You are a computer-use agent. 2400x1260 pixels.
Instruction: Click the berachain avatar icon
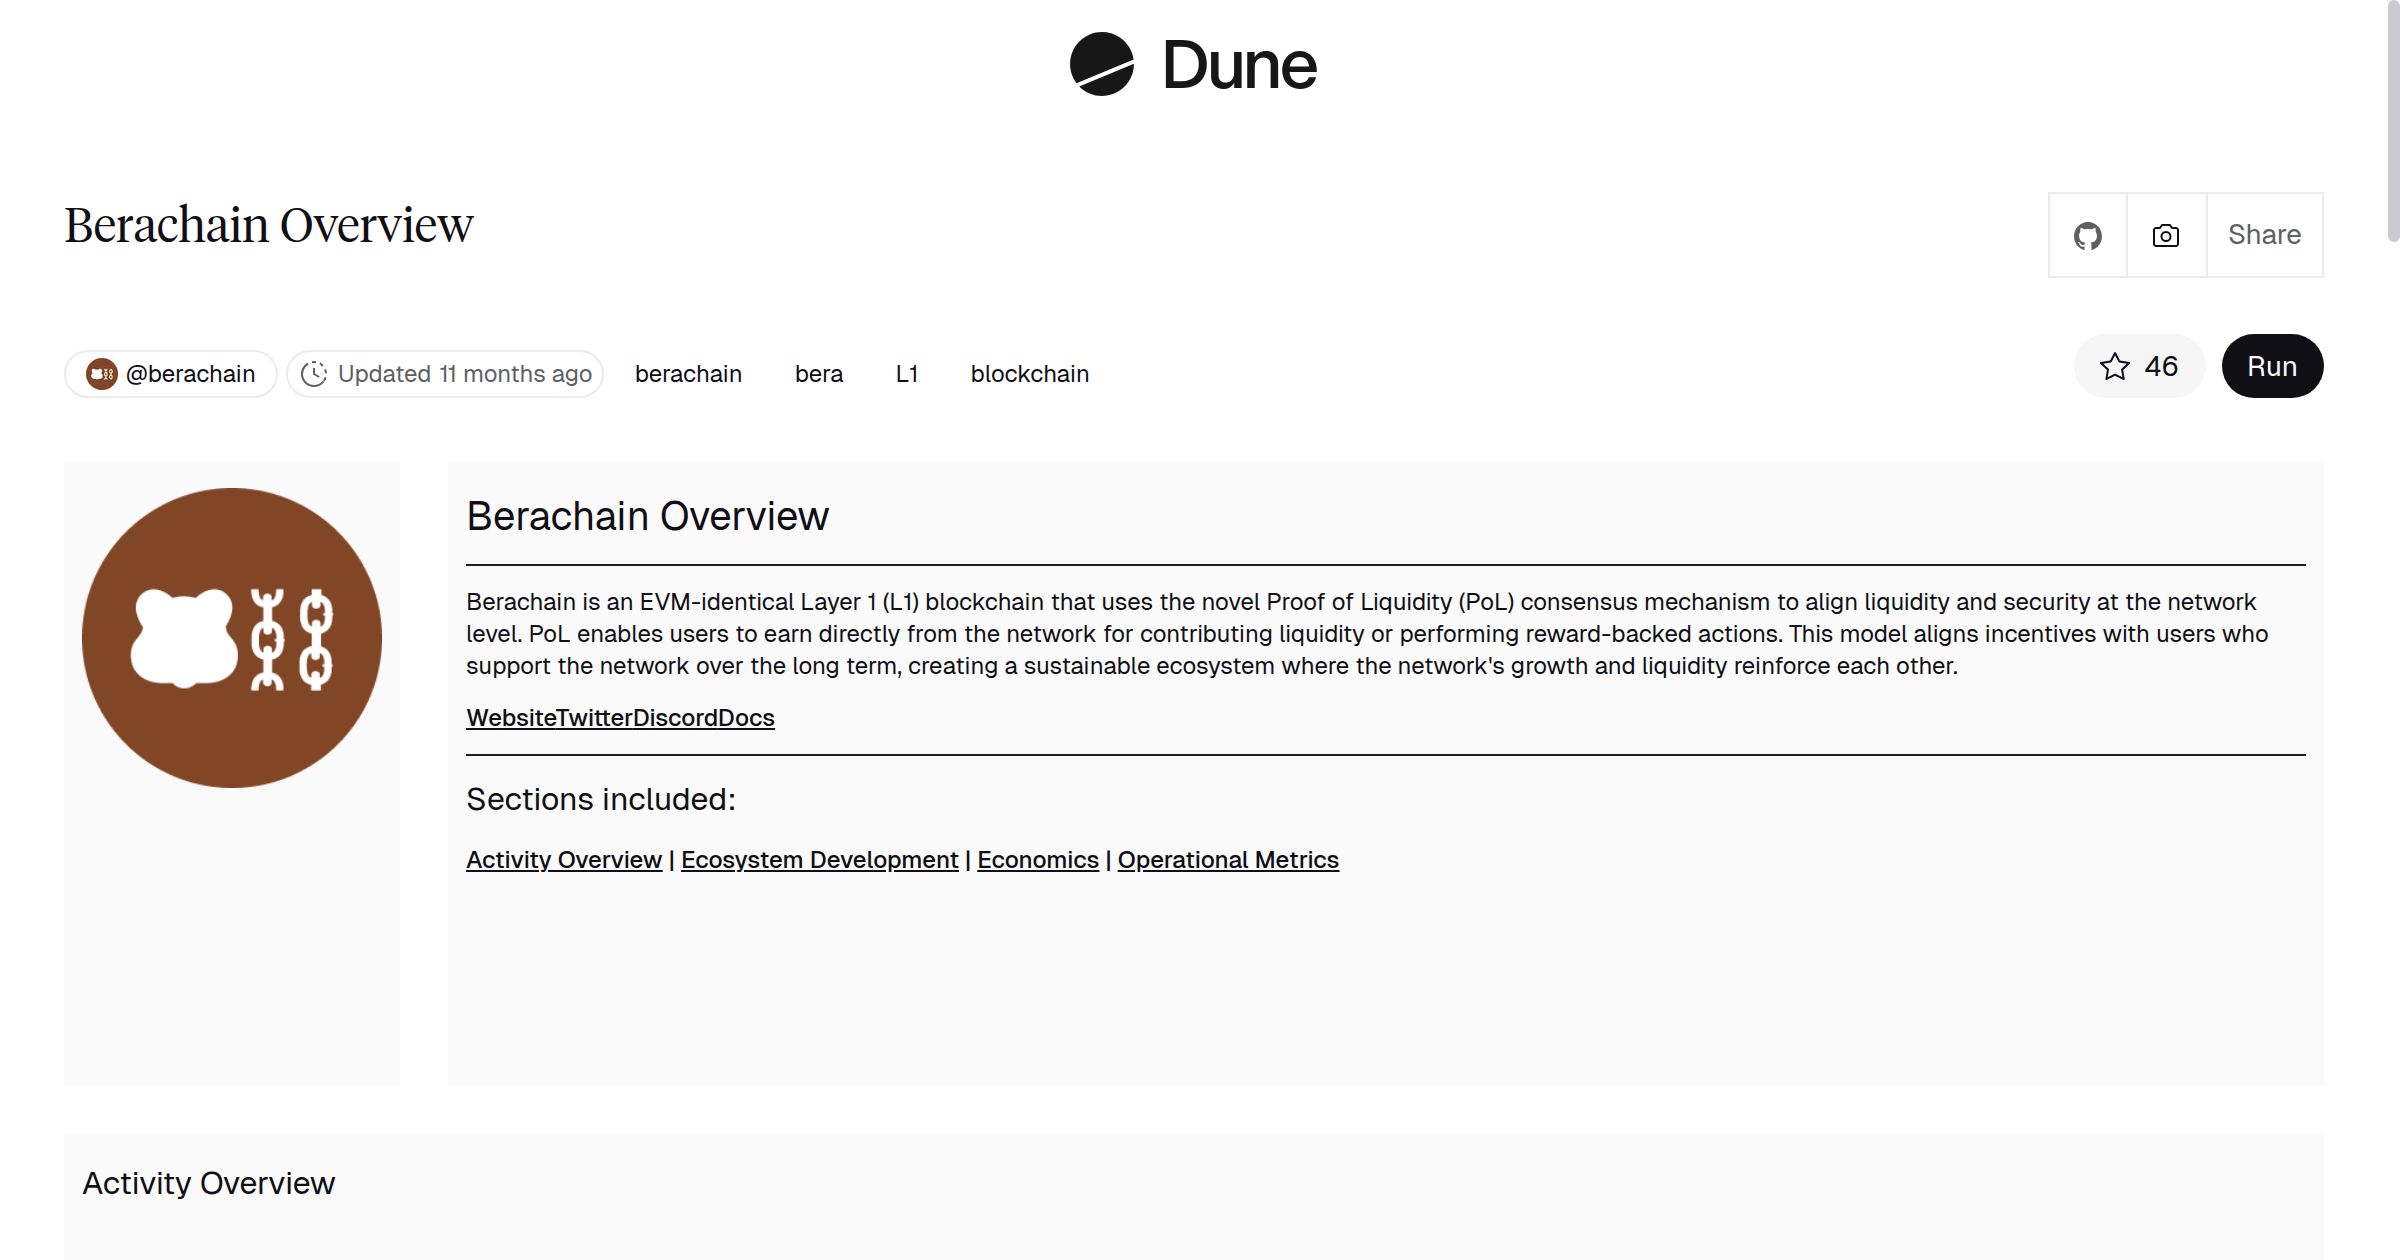pyautogui.click(x=101, y=374)
